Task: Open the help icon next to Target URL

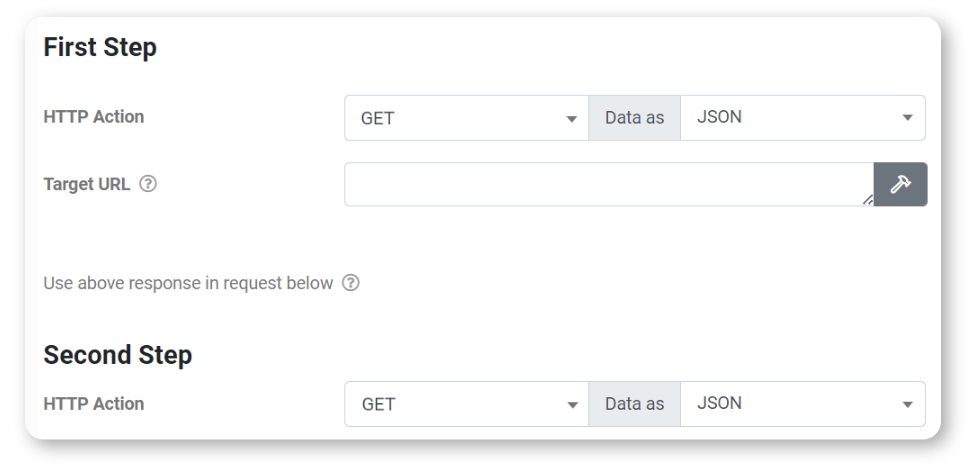Action: point(148,184)
